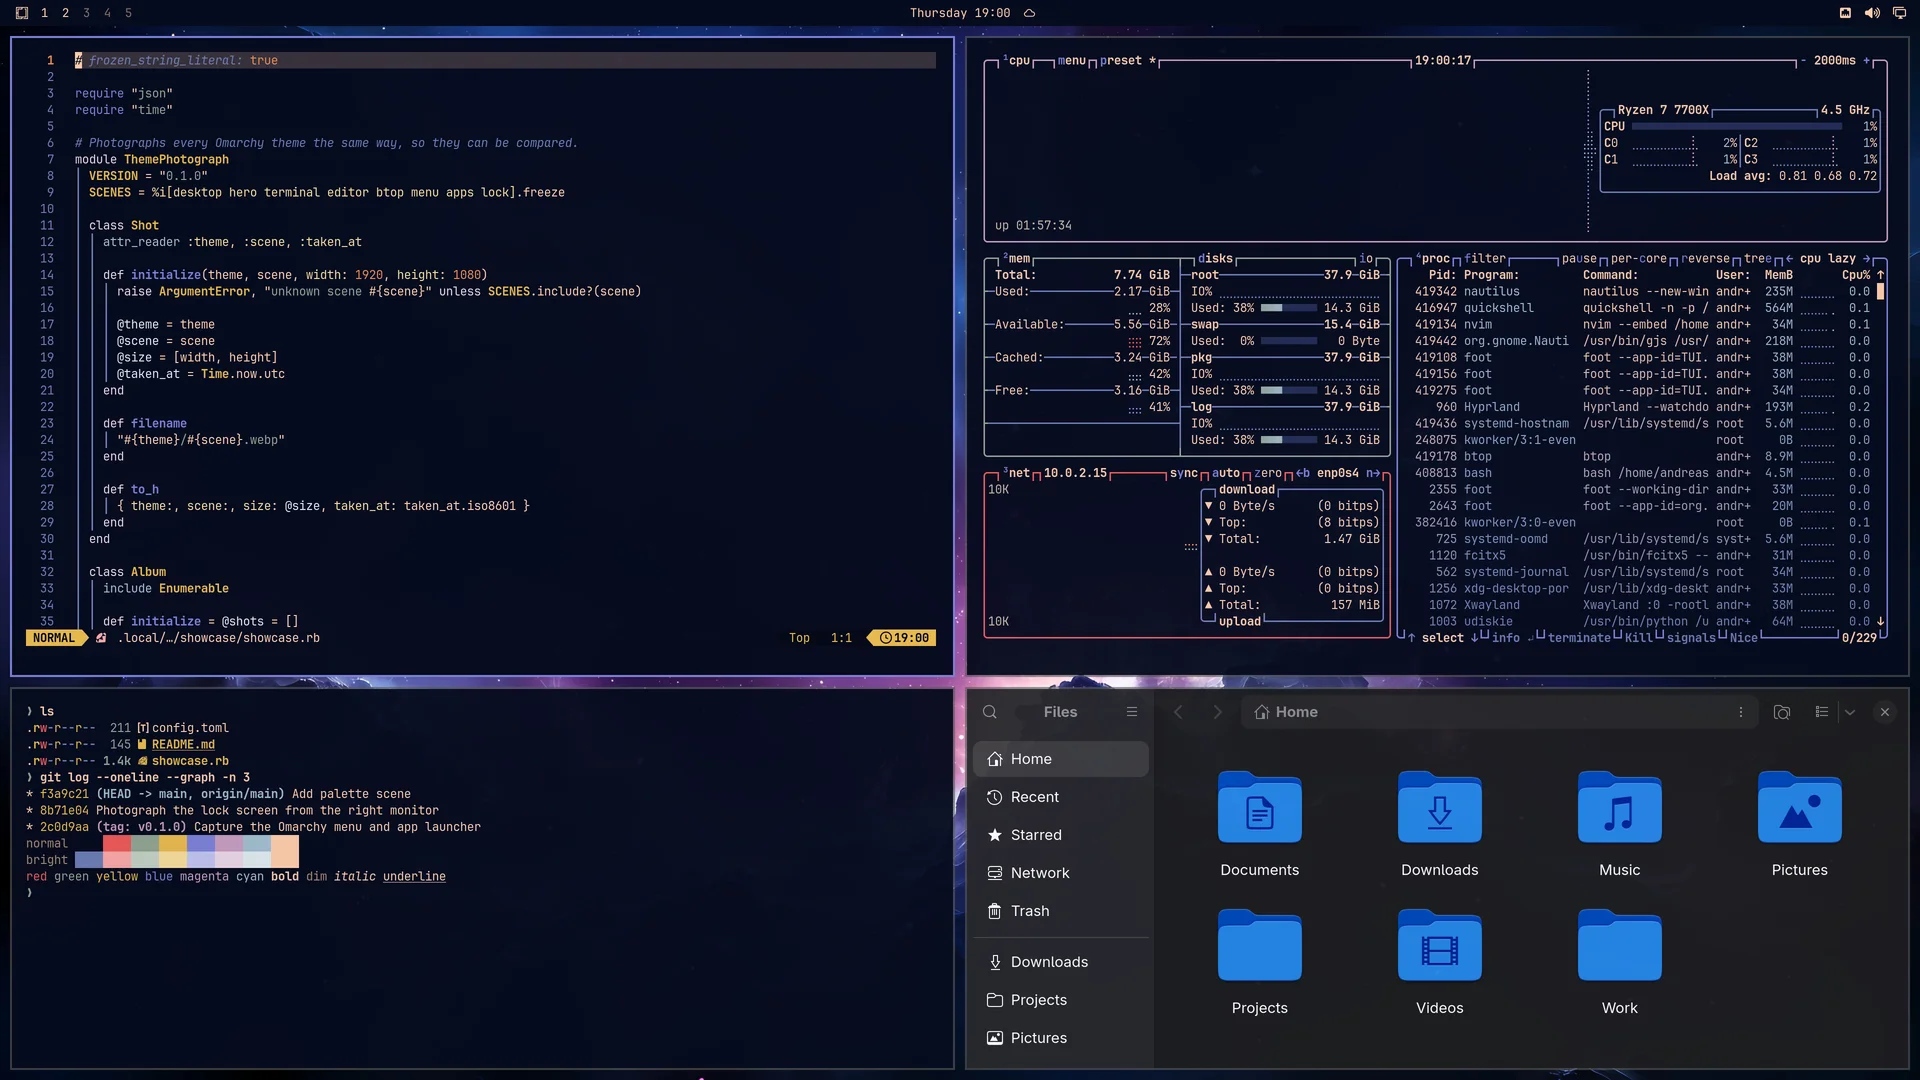
Task: Click btop signals button
Action: point(1691,638)
